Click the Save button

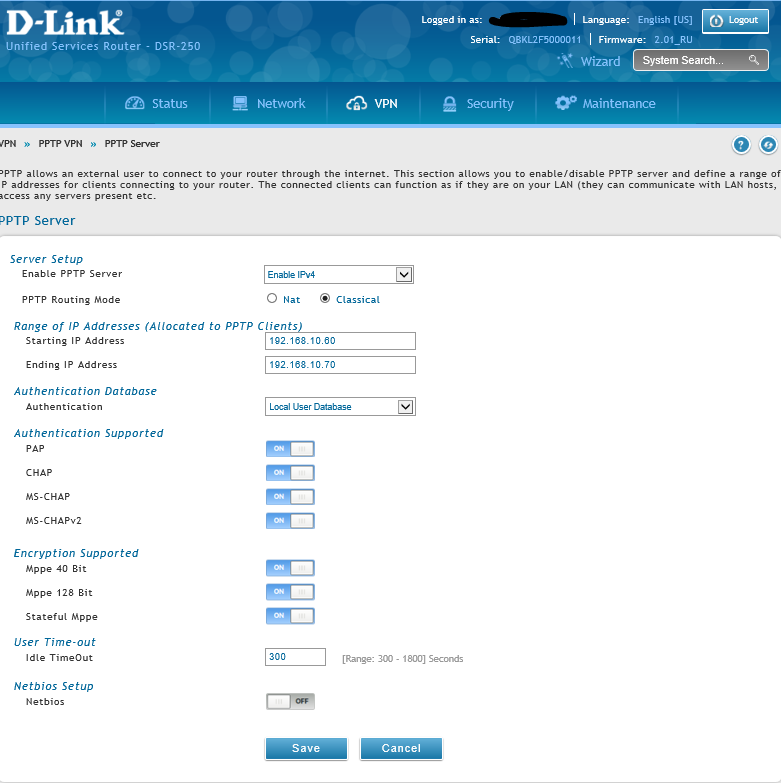[306, 748]
